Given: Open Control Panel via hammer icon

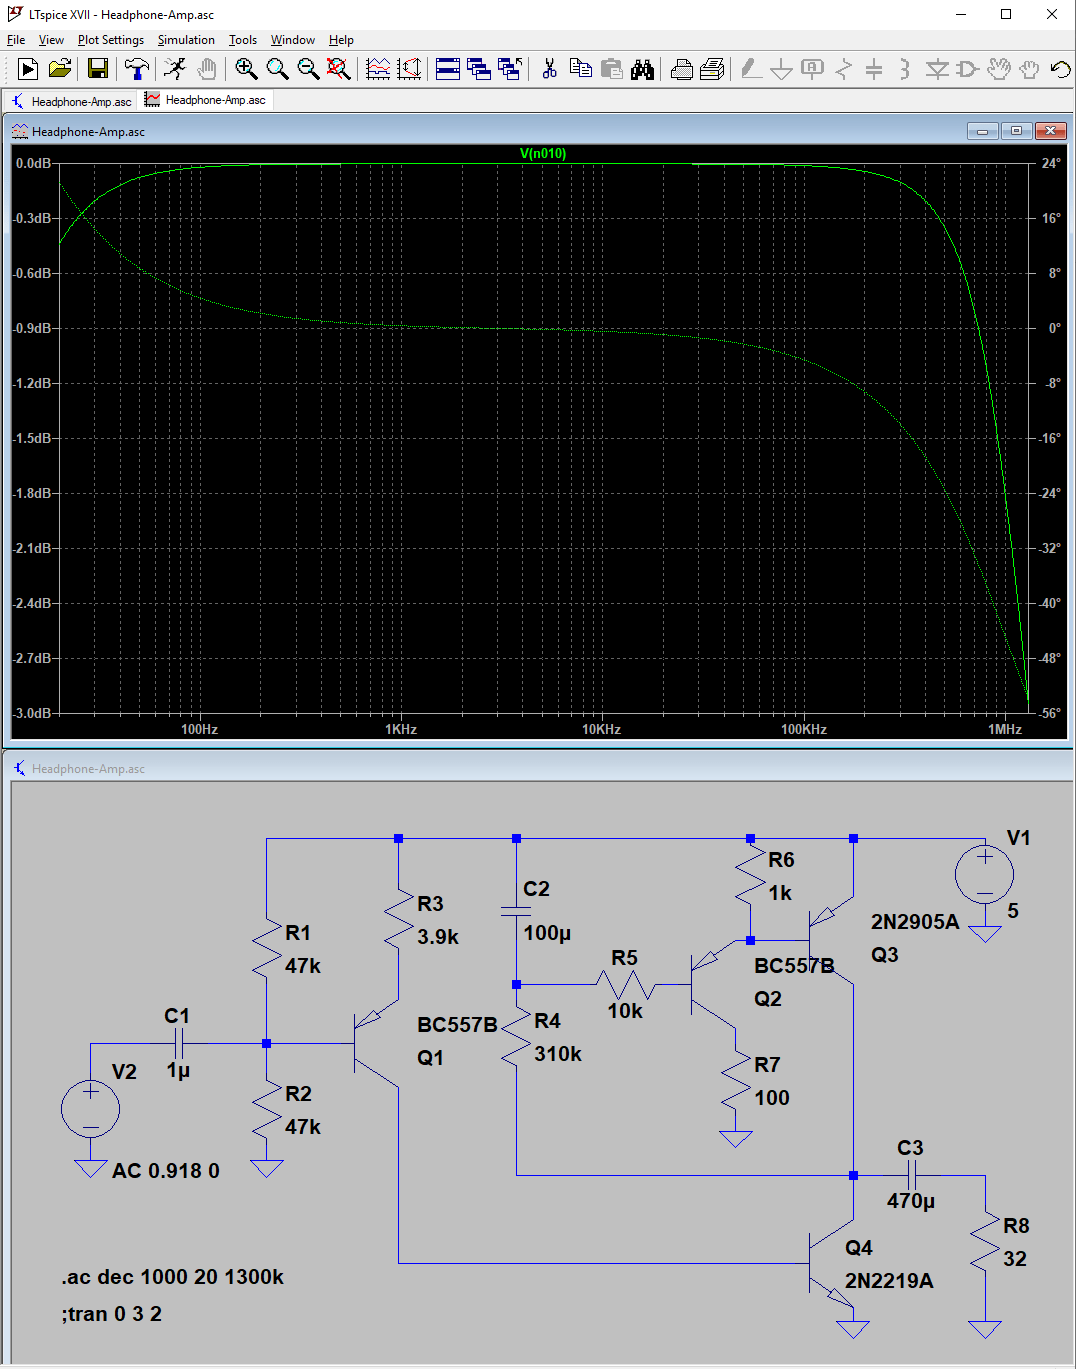Looking at the screenshot, I should coord(136,69).
